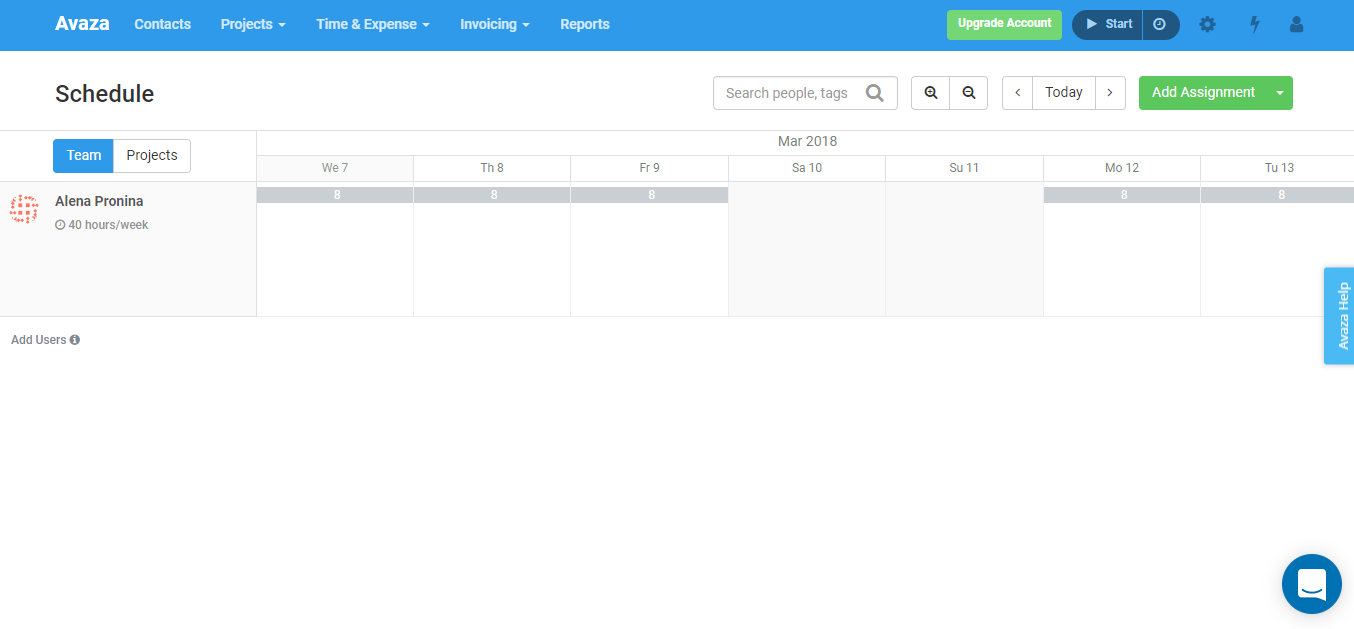This screenshot has height=629, width=1354.
Task: Expand the Invoicing menu
Action: (x=495, y=24)
